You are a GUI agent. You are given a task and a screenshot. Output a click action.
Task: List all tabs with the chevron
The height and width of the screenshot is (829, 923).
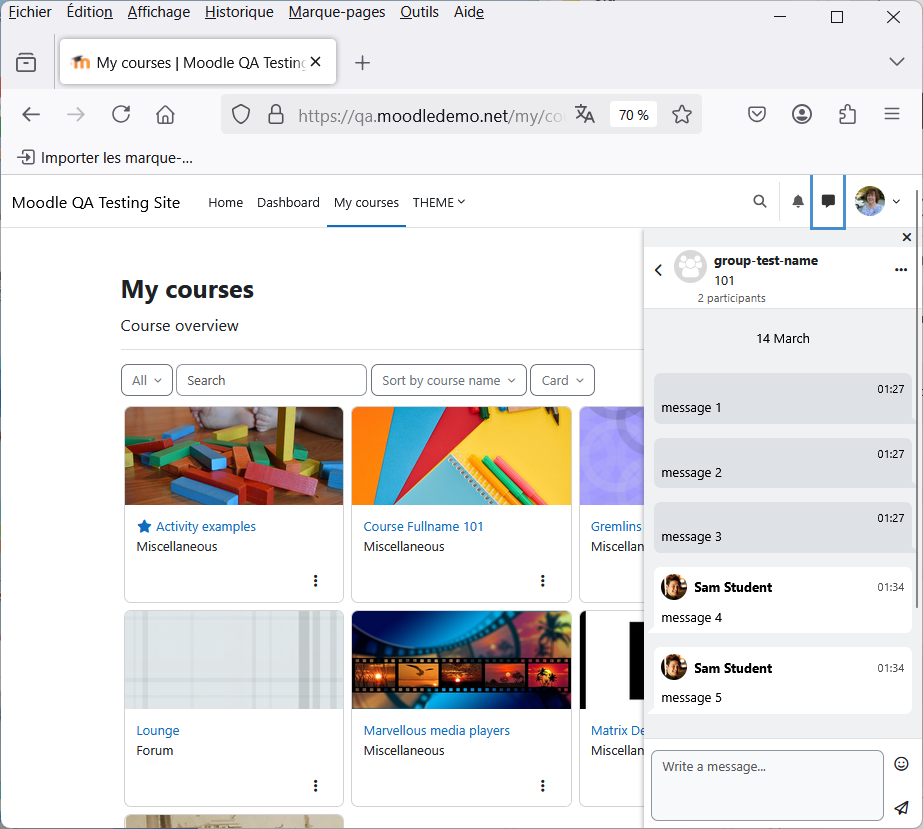(897, 62)
